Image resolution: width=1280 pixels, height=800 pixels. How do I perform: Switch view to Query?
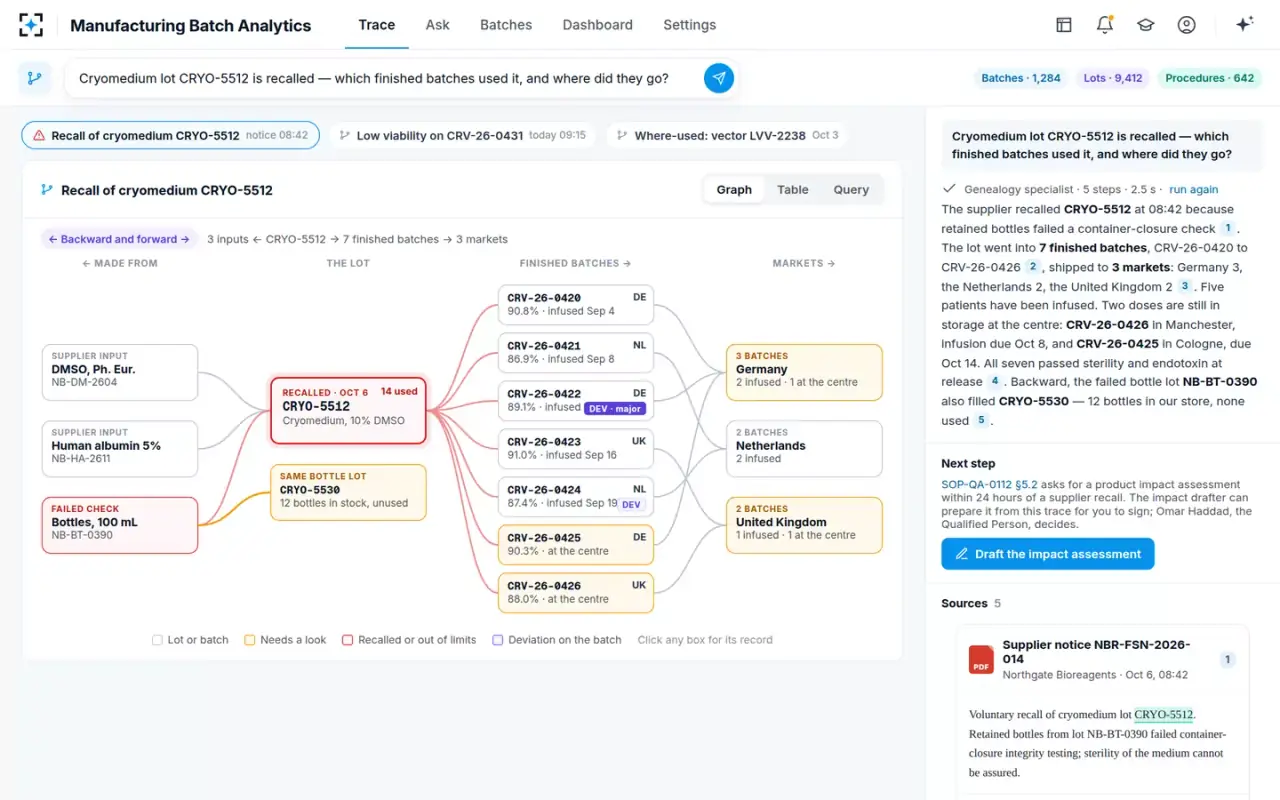point(851,190)
